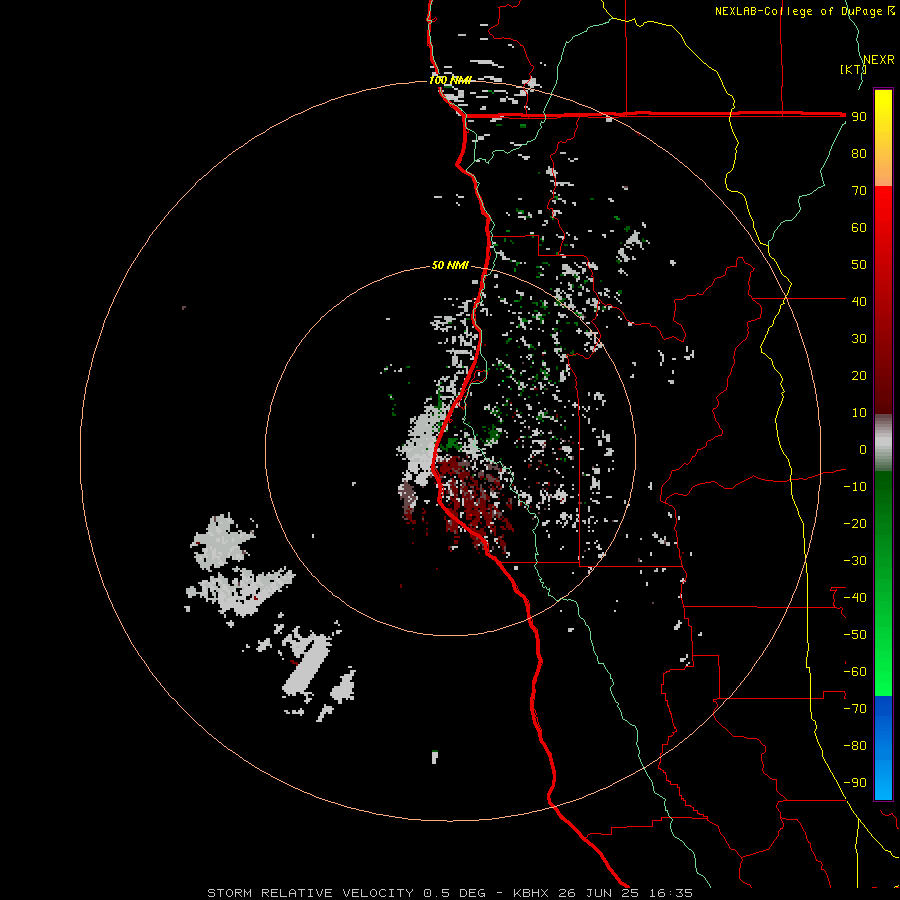900x900 pixels.
Task: Click the NEXLAB-College of DuPage label
Action: tap(804, 11)
